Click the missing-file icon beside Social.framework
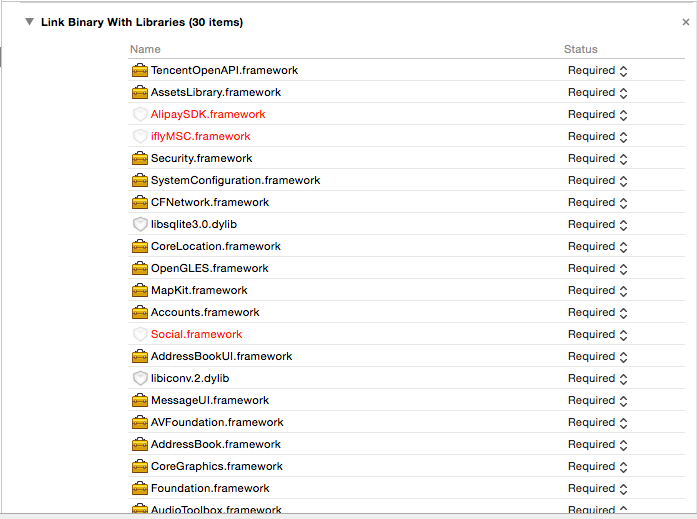Screen dimensions: 697x519 140,334
